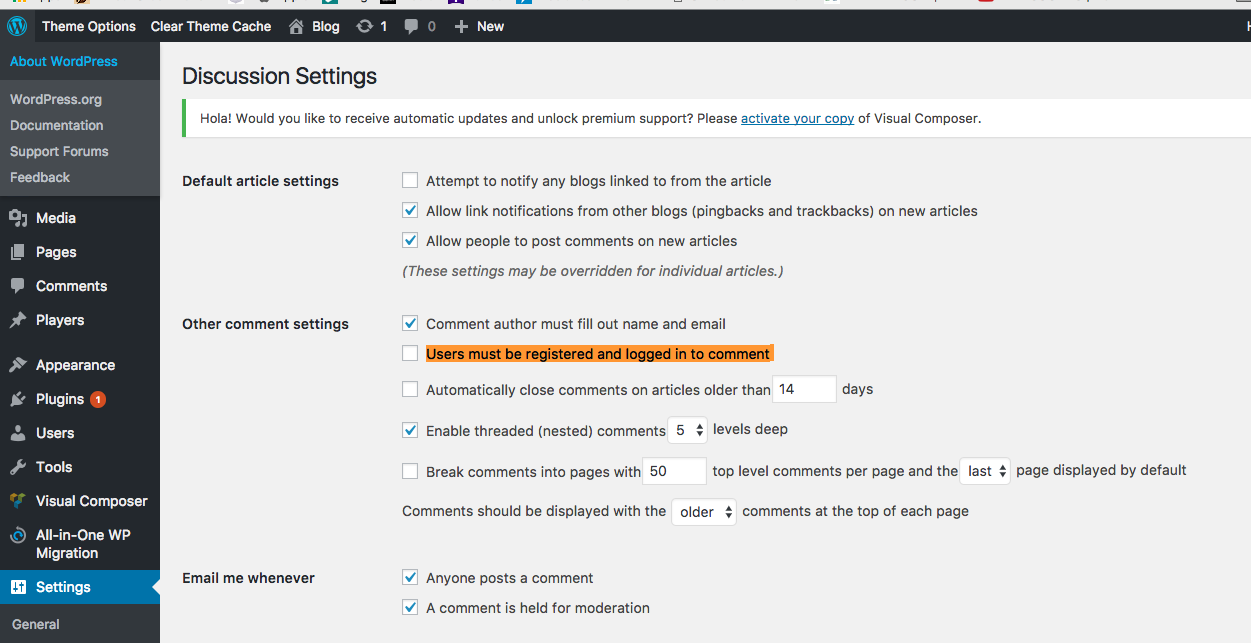
Task: Click the days input field showing 14
Action: click(804, 389)
